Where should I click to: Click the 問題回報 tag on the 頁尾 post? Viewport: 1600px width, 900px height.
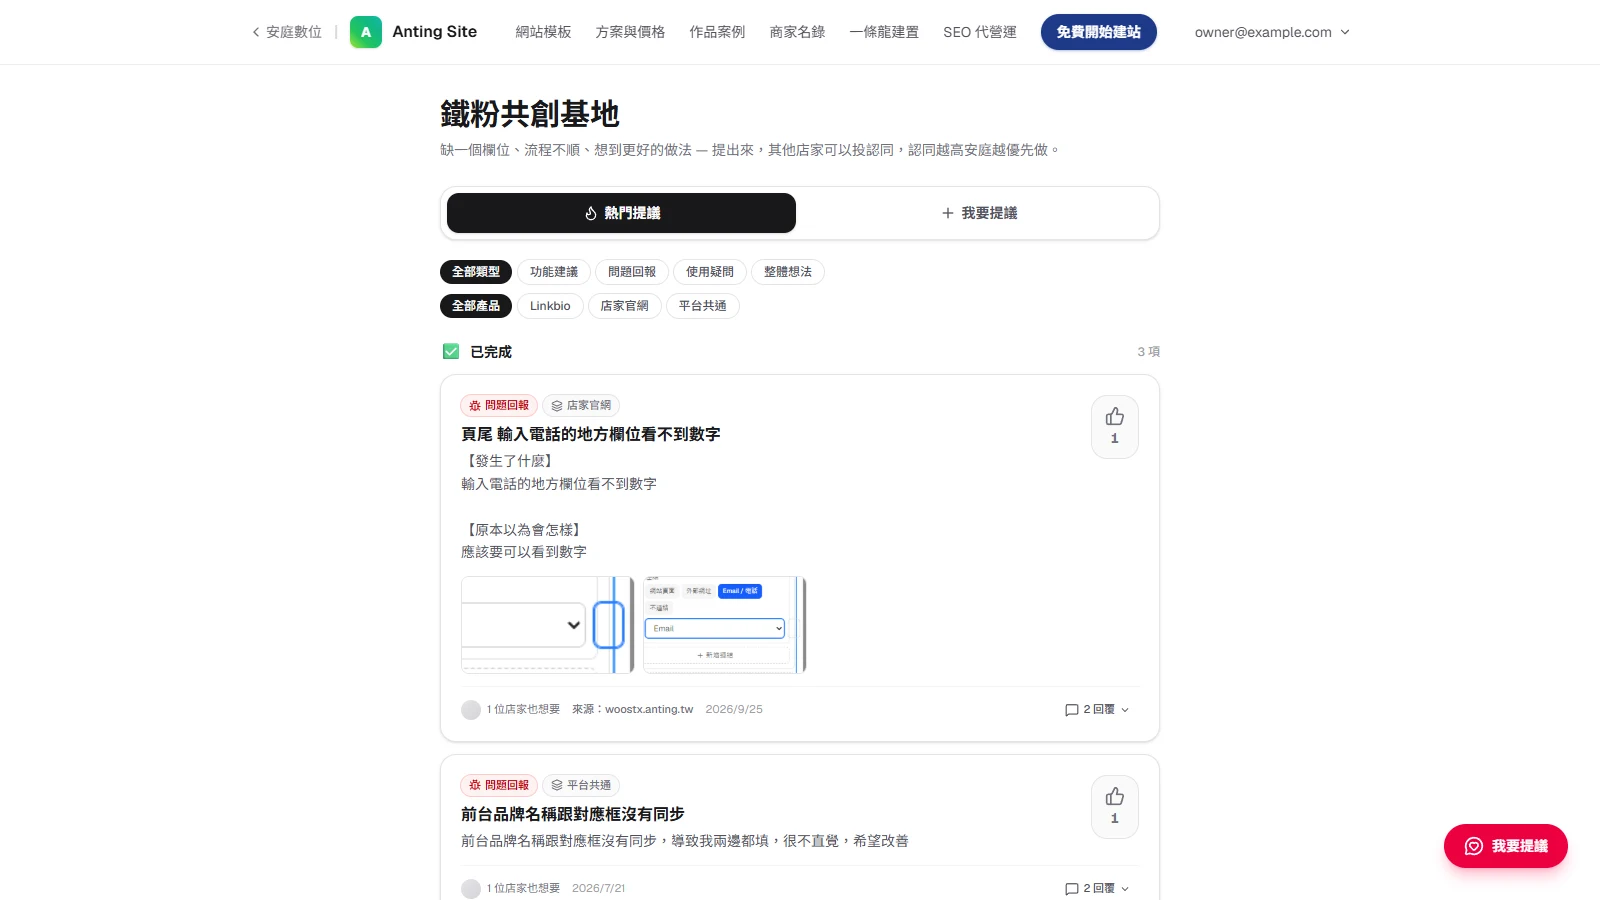[499, 405]
